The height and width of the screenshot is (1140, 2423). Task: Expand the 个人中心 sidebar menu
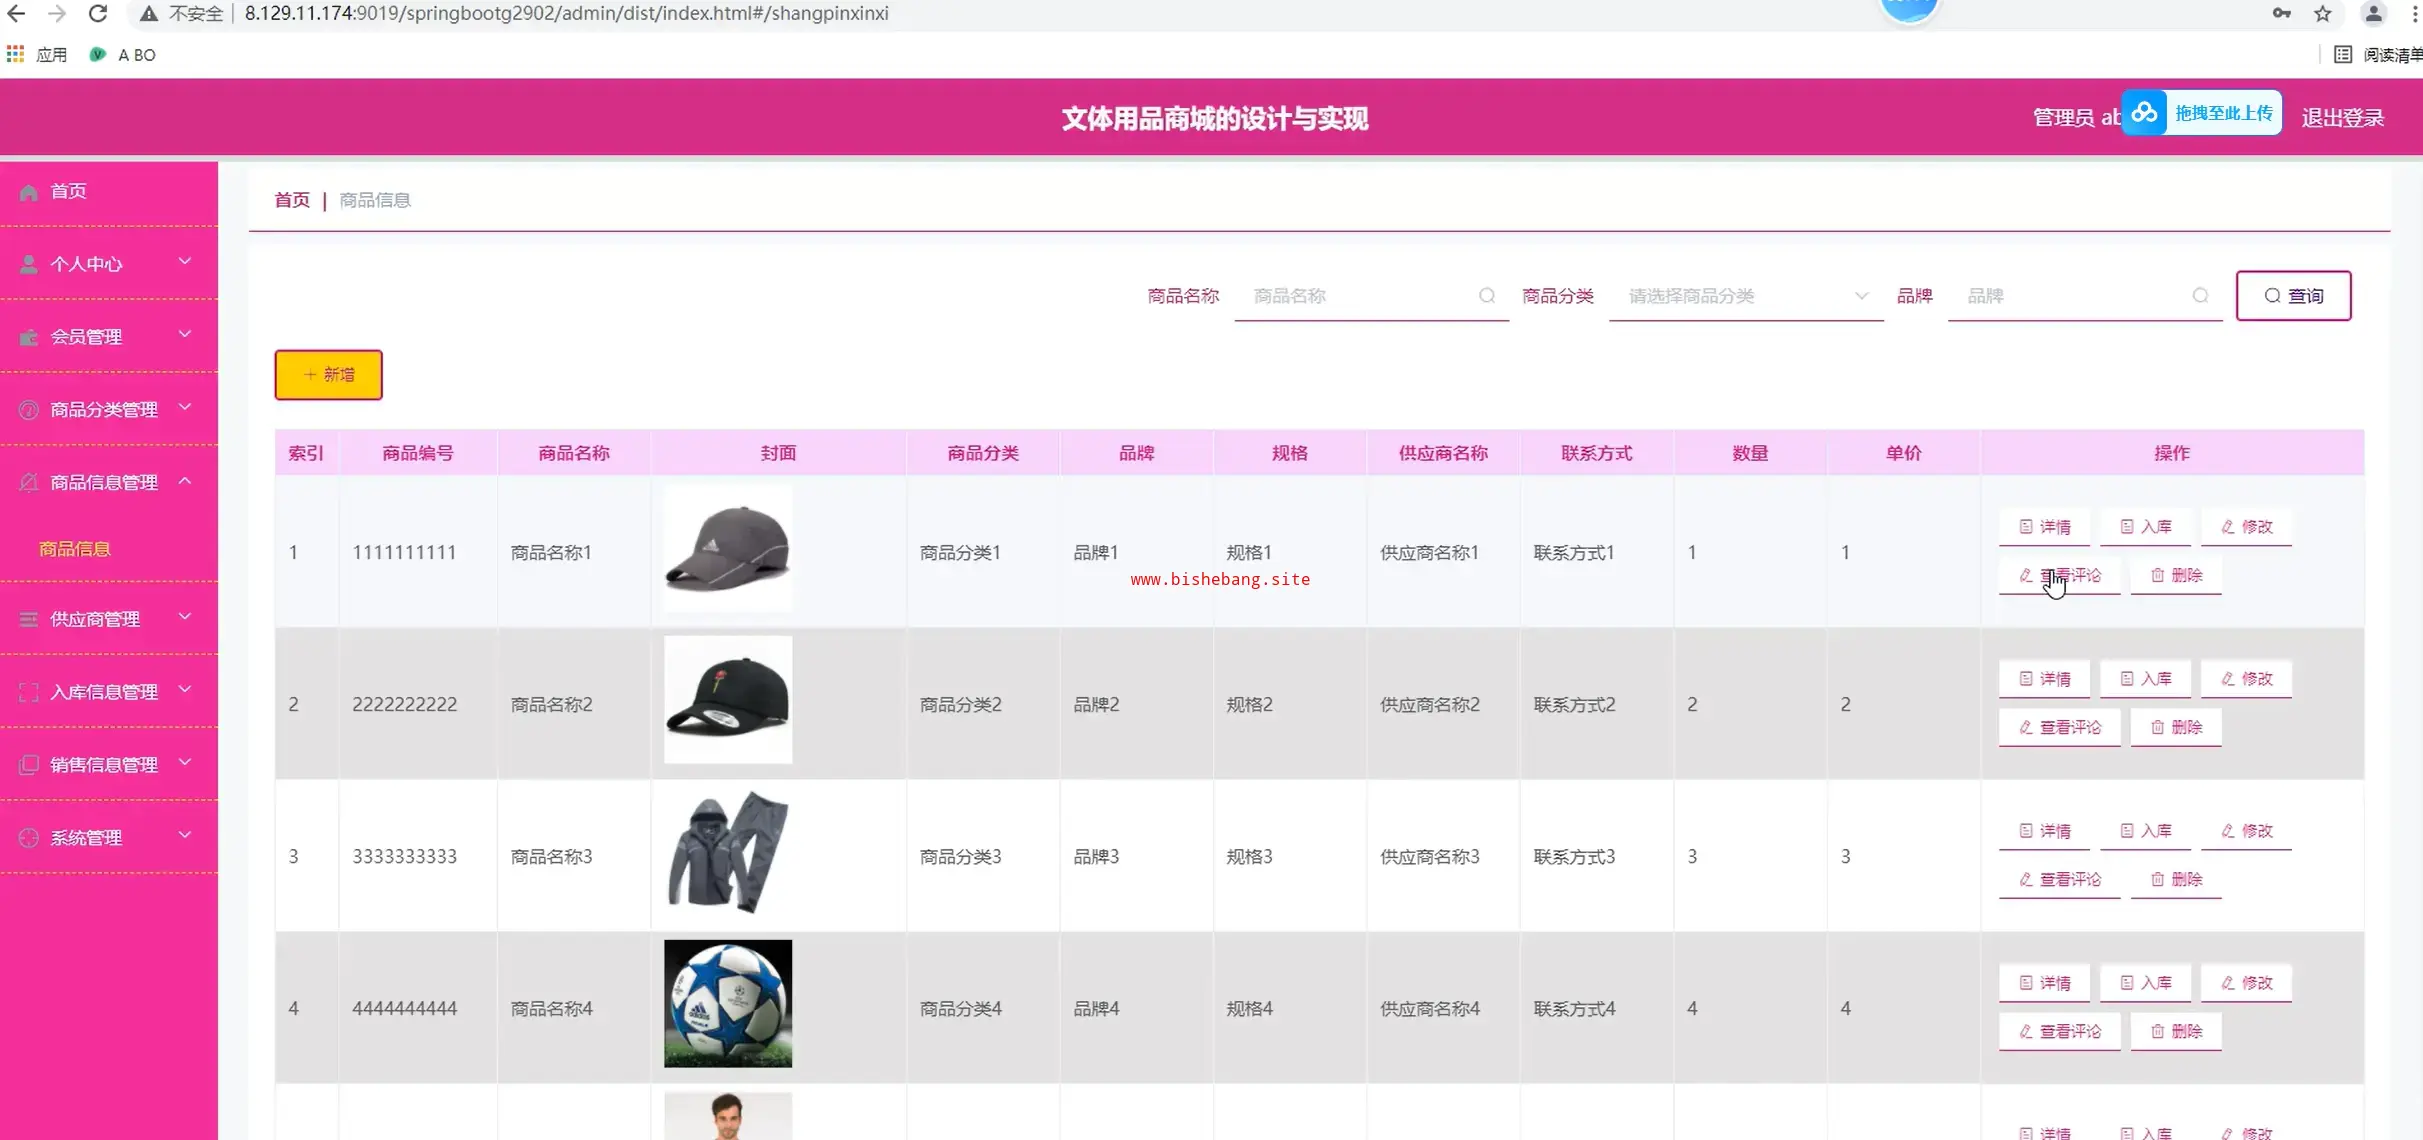[108, 263]
